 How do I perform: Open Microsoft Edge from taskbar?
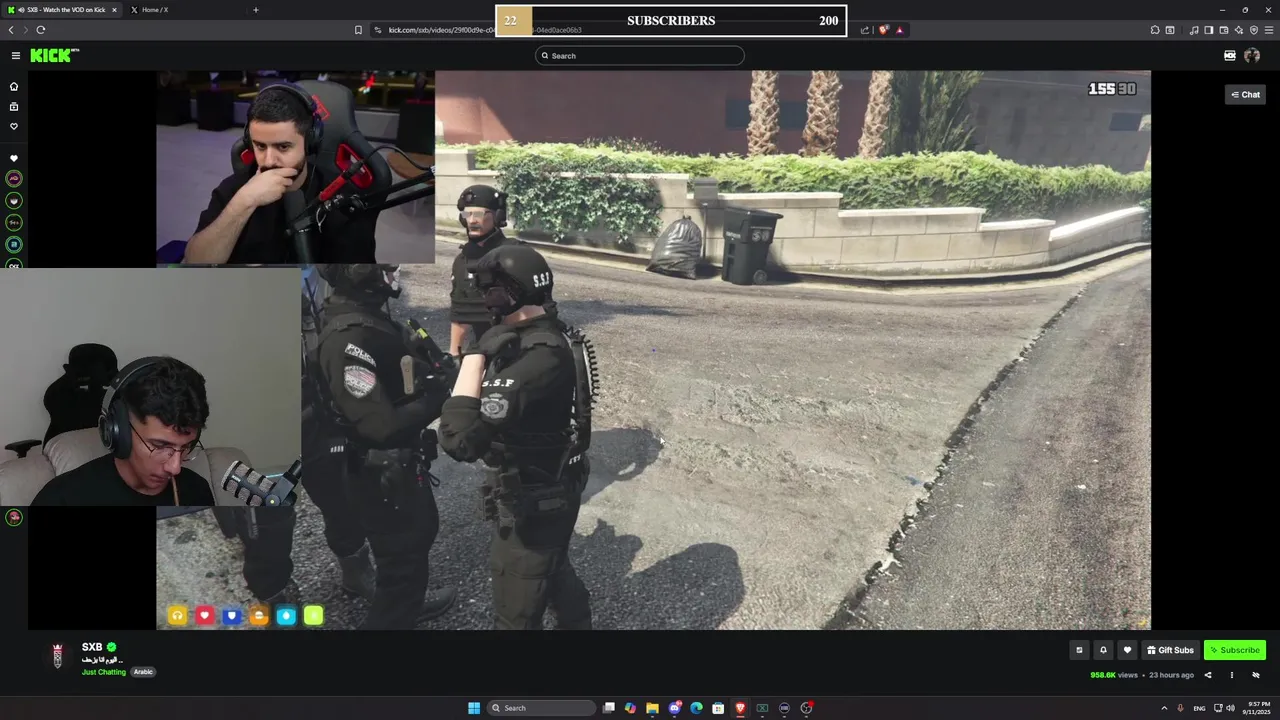tap(696, 708)
